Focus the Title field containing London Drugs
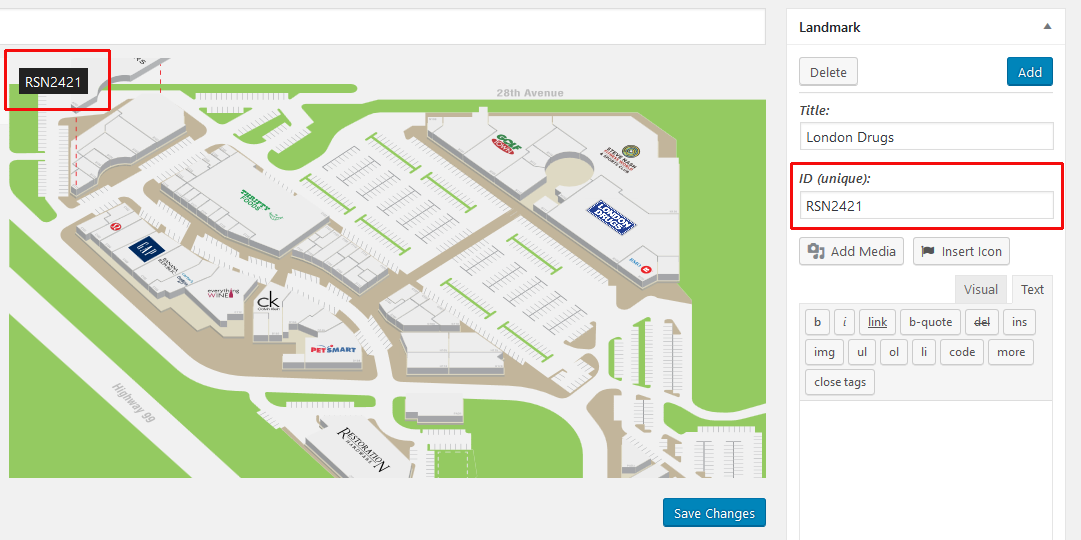 click(926, 137)
